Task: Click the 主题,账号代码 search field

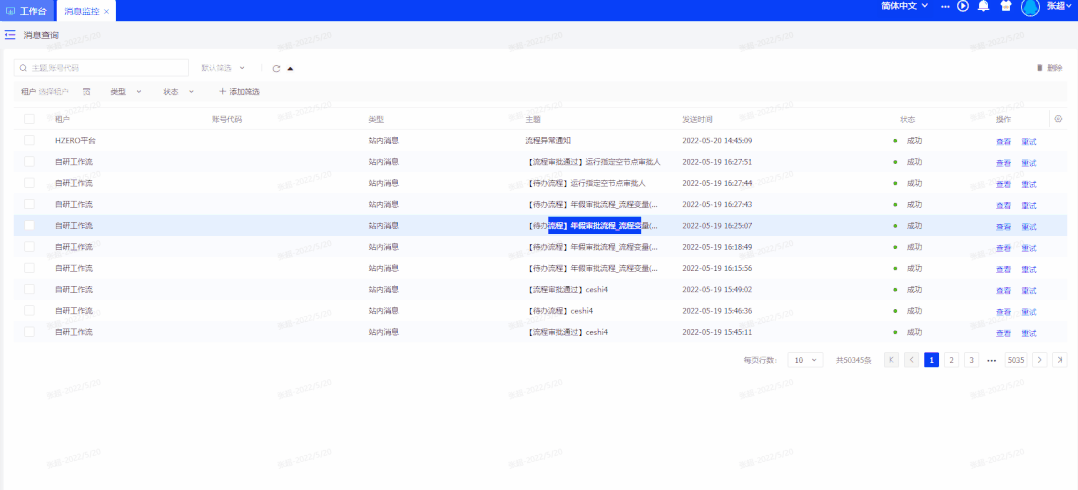Action: pos(101,68)
